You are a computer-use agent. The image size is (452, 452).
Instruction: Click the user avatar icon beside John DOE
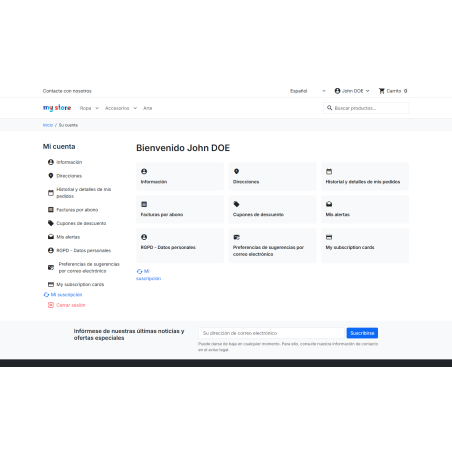coord(337,91)
